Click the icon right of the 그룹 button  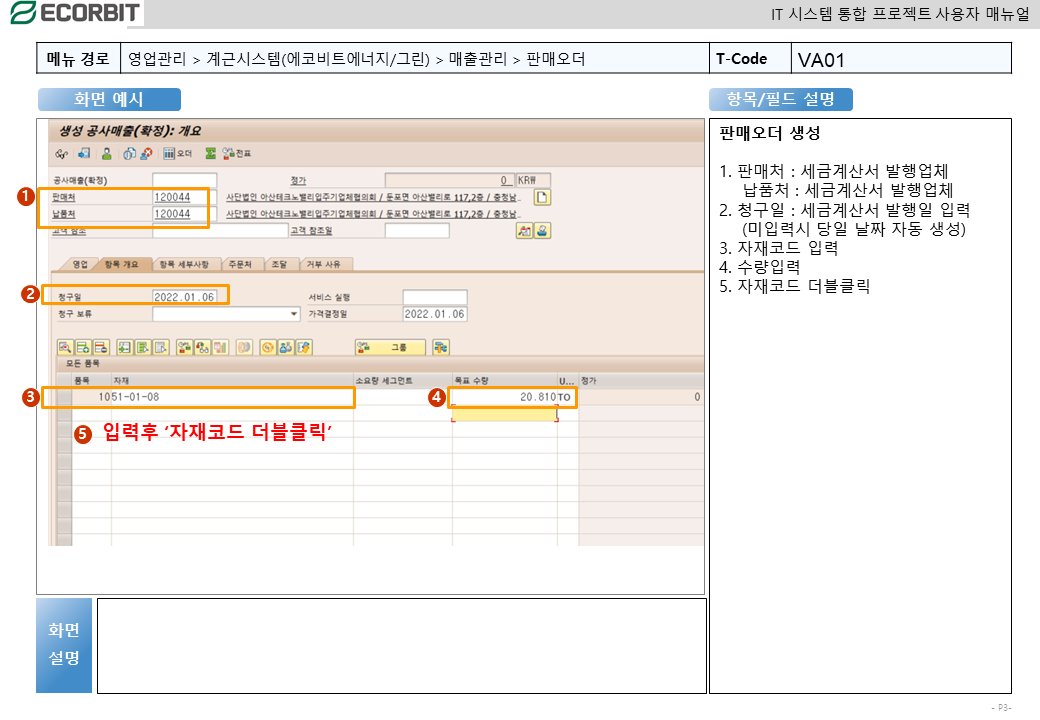coord(441,347)
